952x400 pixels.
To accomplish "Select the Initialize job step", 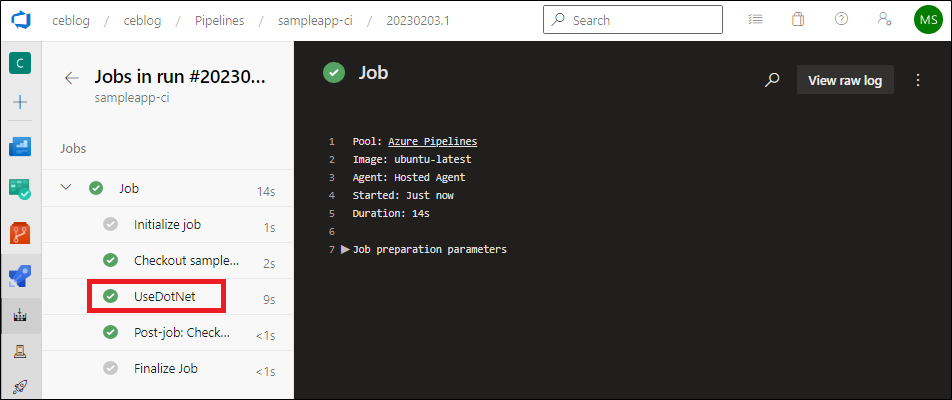I will (x=168, y=225).
